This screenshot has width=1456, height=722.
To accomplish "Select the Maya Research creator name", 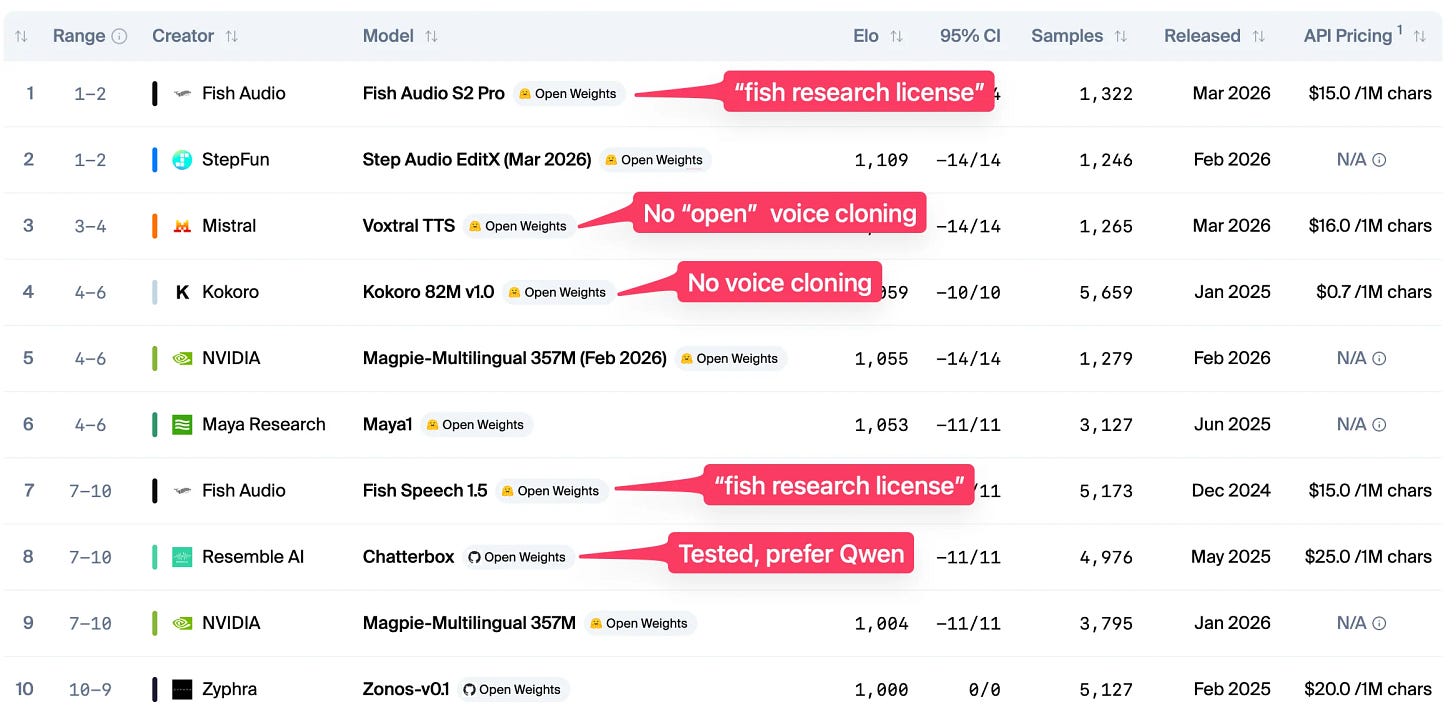I will pyautogui.click(x=264, y=424).
